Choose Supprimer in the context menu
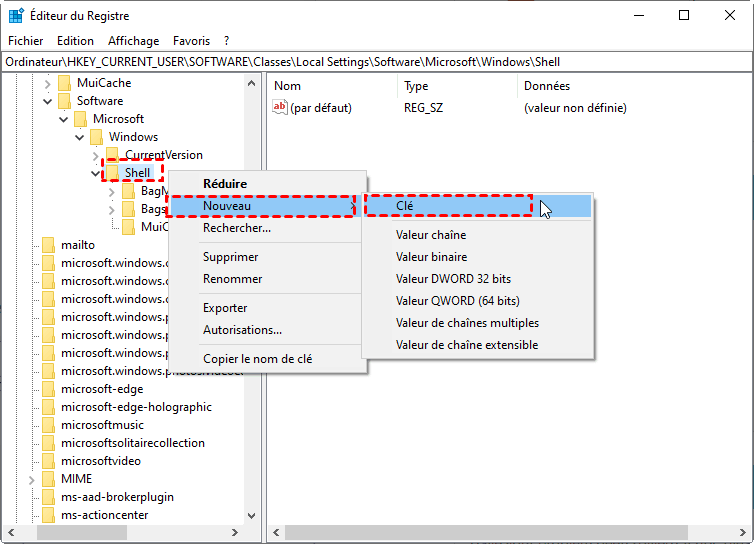This screenshot has width=754, height=544. tap(267, 257)
